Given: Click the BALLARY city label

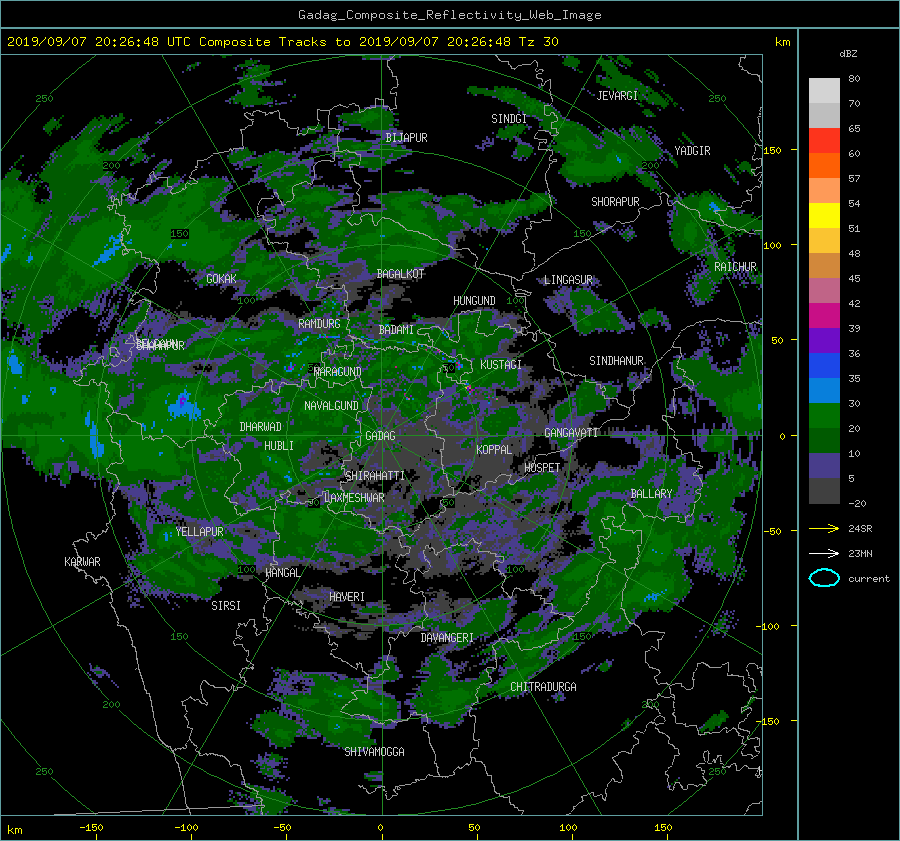Looking at the screenshot, I should [x=651, y=494].
